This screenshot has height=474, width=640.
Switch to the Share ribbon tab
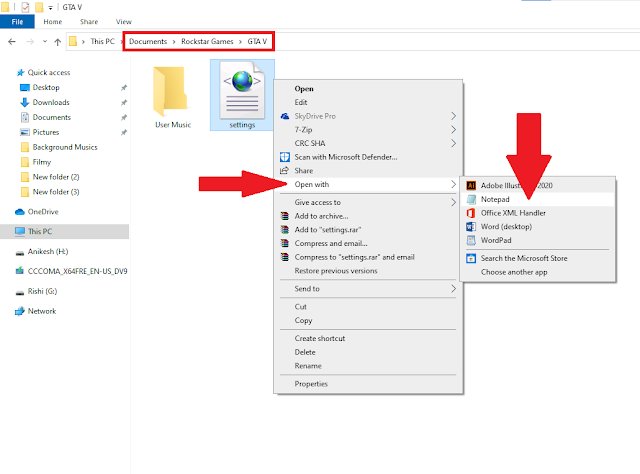[x=89, y=22]
